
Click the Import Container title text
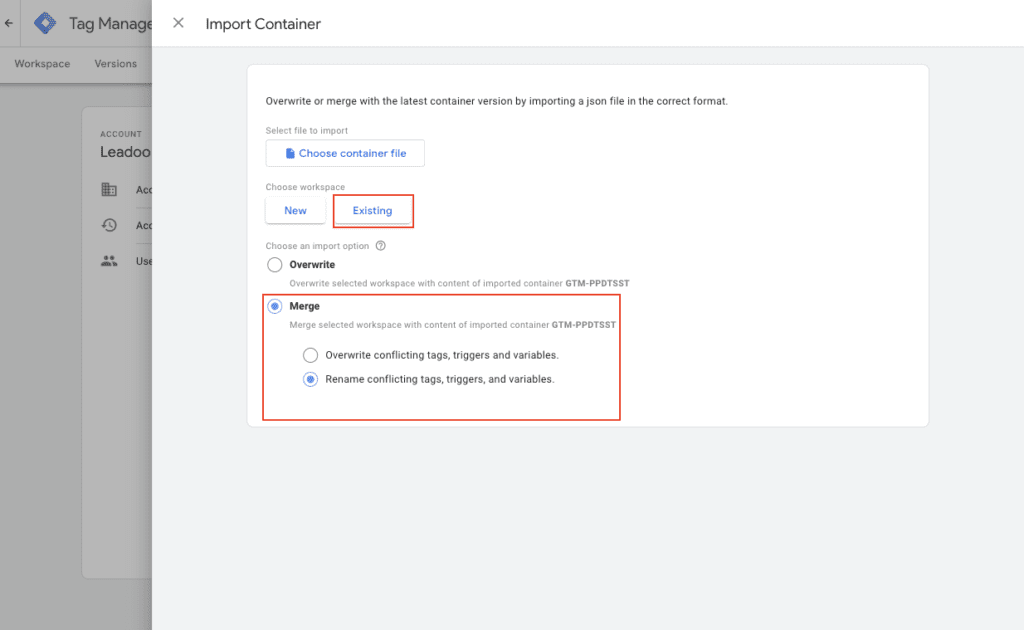[262, 23]
